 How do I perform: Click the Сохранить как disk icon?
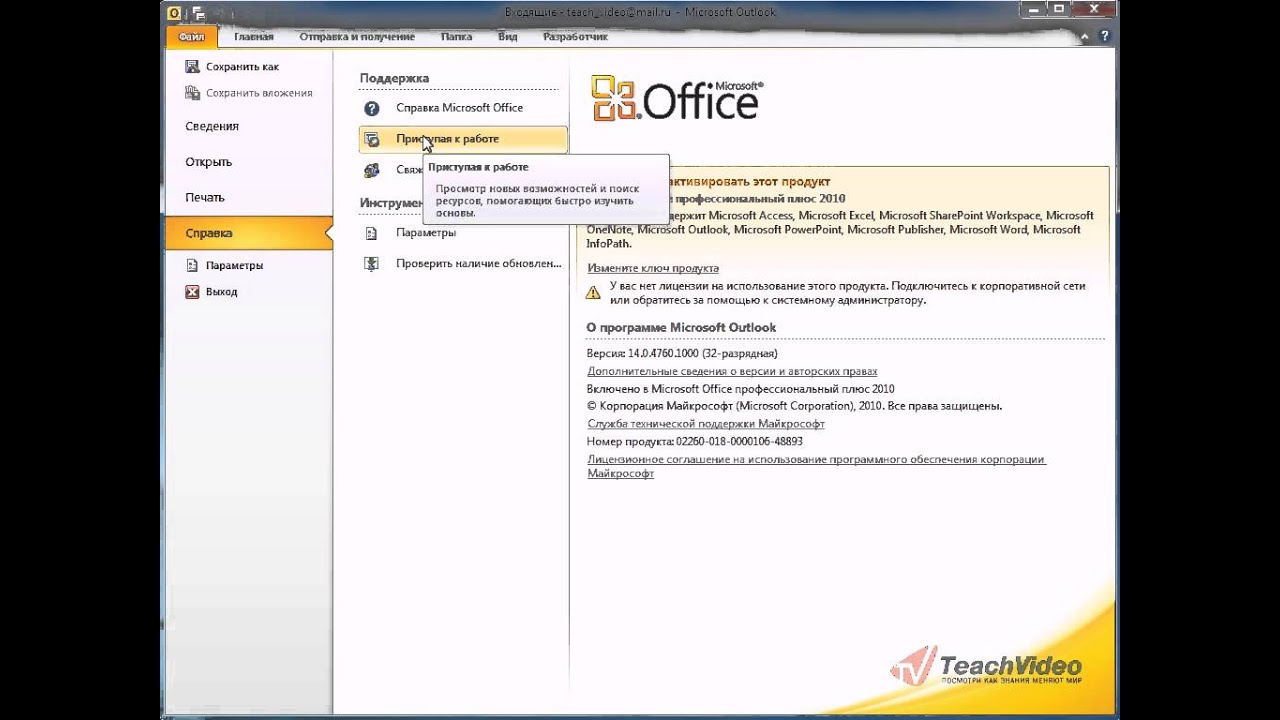click(192, 67)
